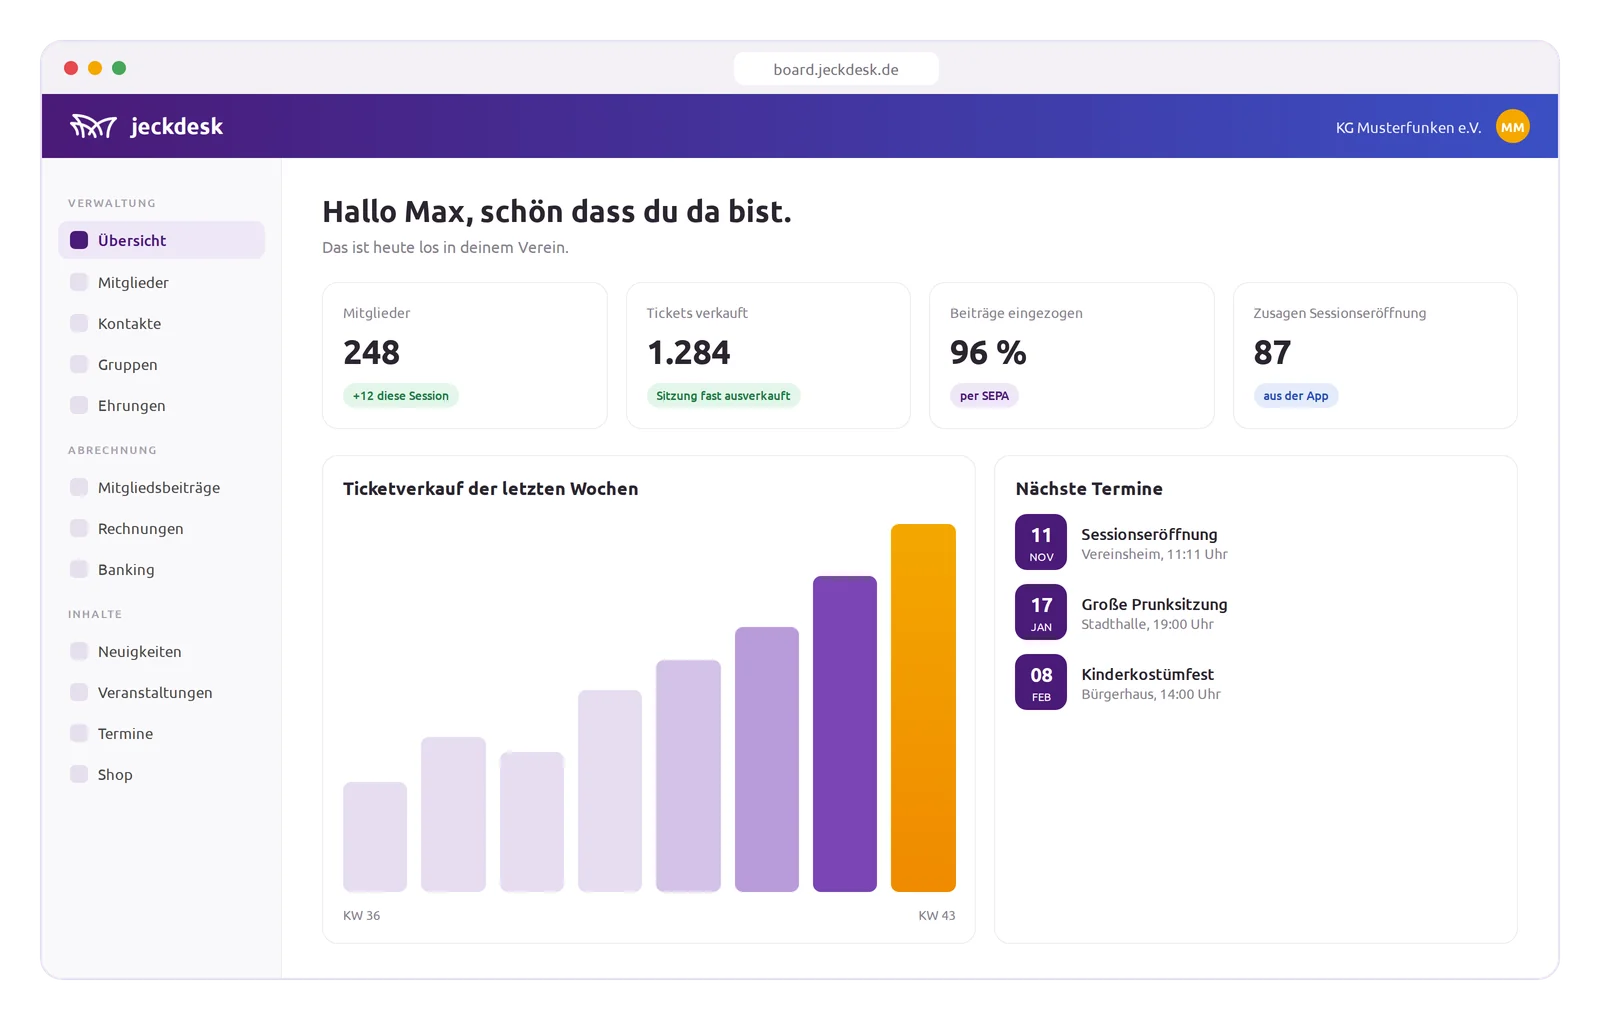Click the Termine sidebar icon

tap(79, 733)
